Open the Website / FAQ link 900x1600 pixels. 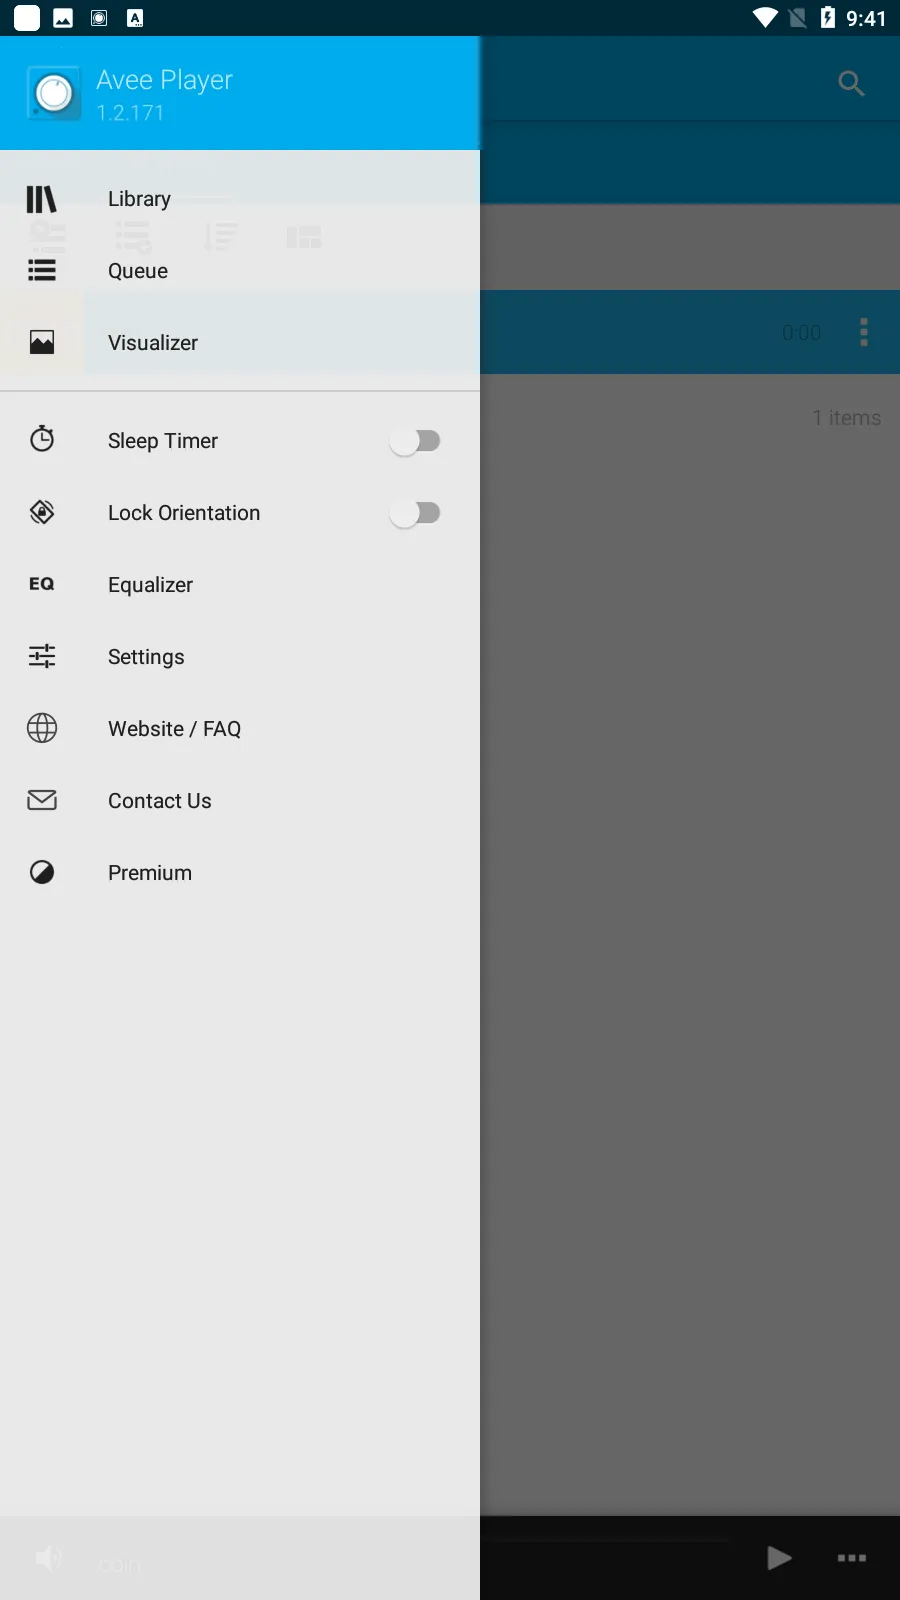point(174,729)
